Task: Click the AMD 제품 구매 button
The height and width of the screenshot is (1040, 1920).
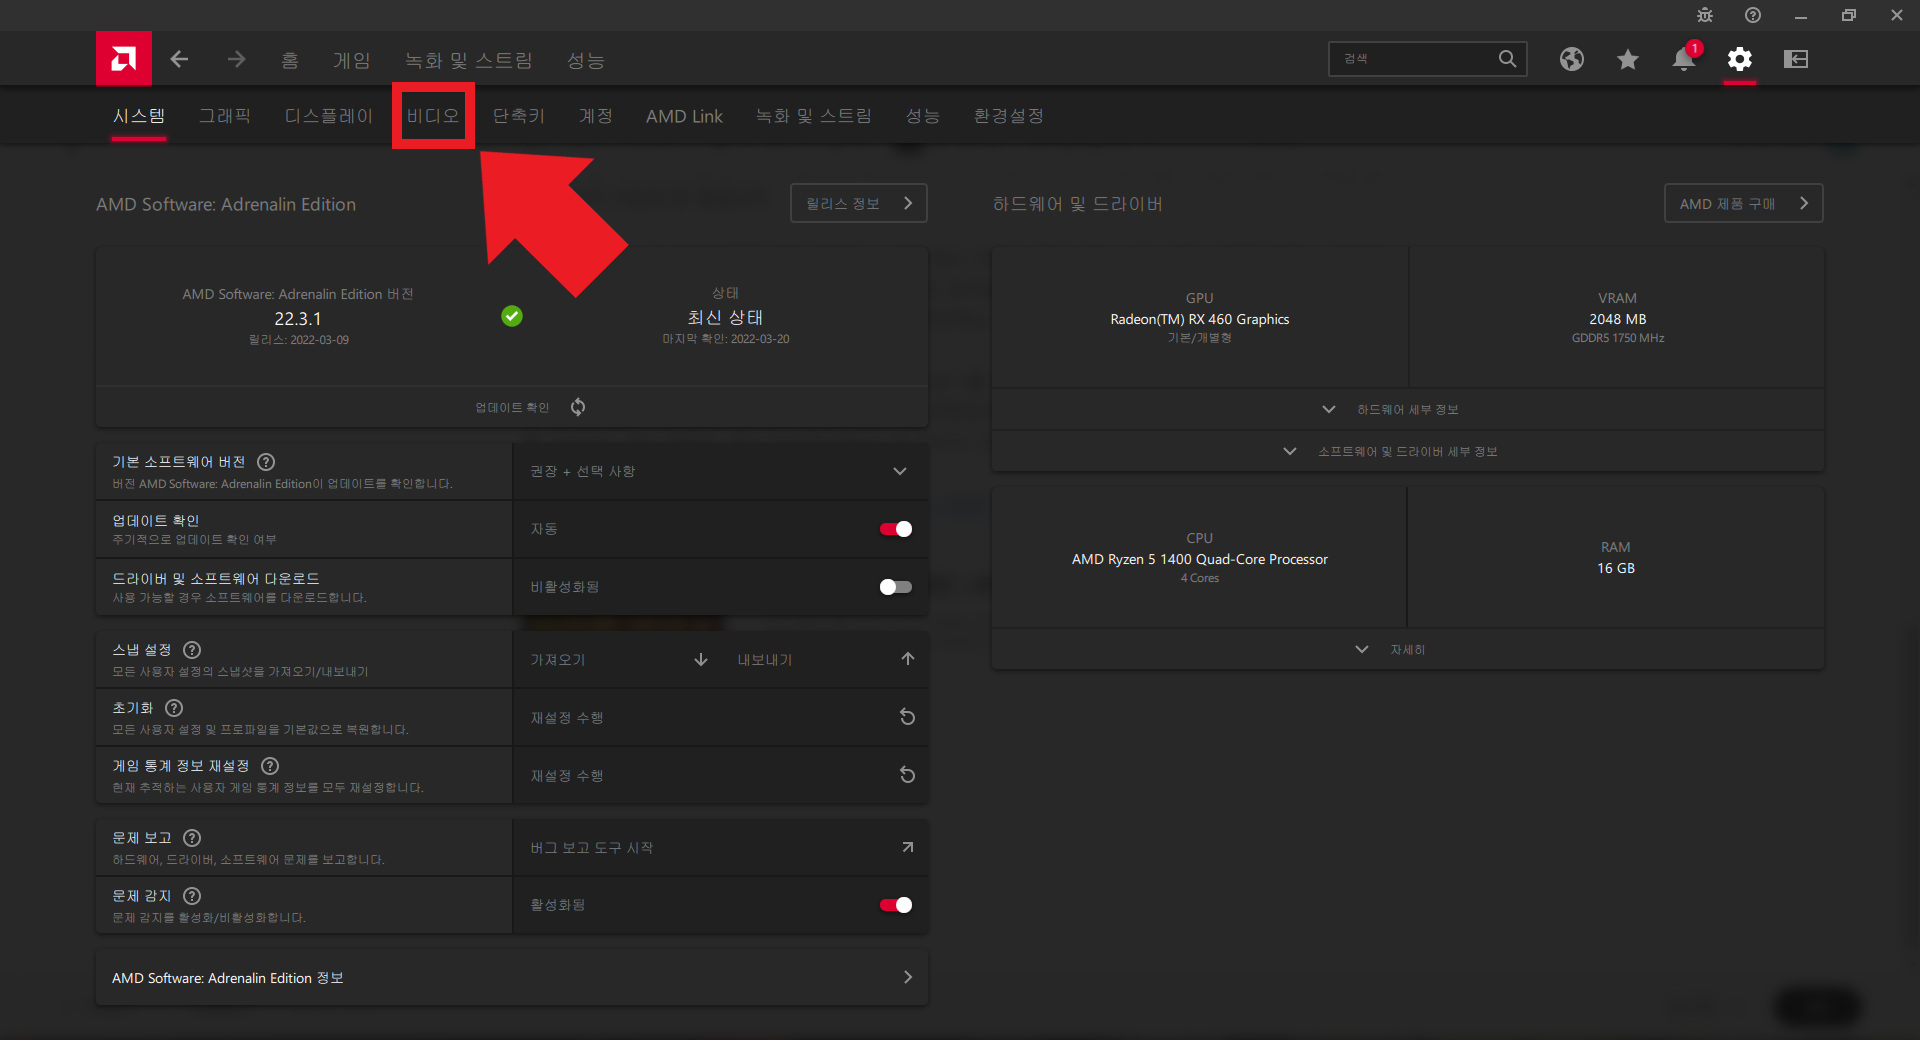Action: coord(1744,203)
